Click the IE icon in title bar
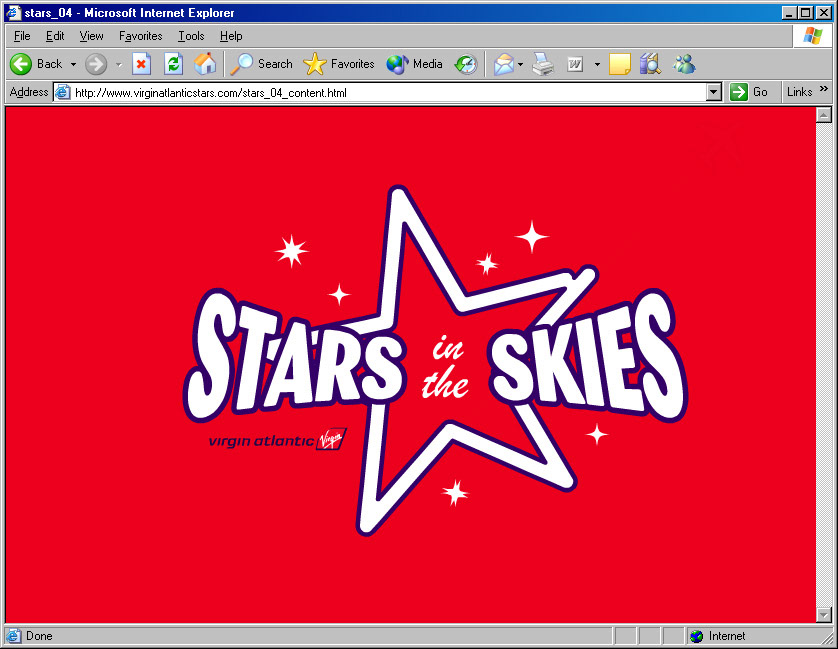Screen dimensions: 838x649 13,12
